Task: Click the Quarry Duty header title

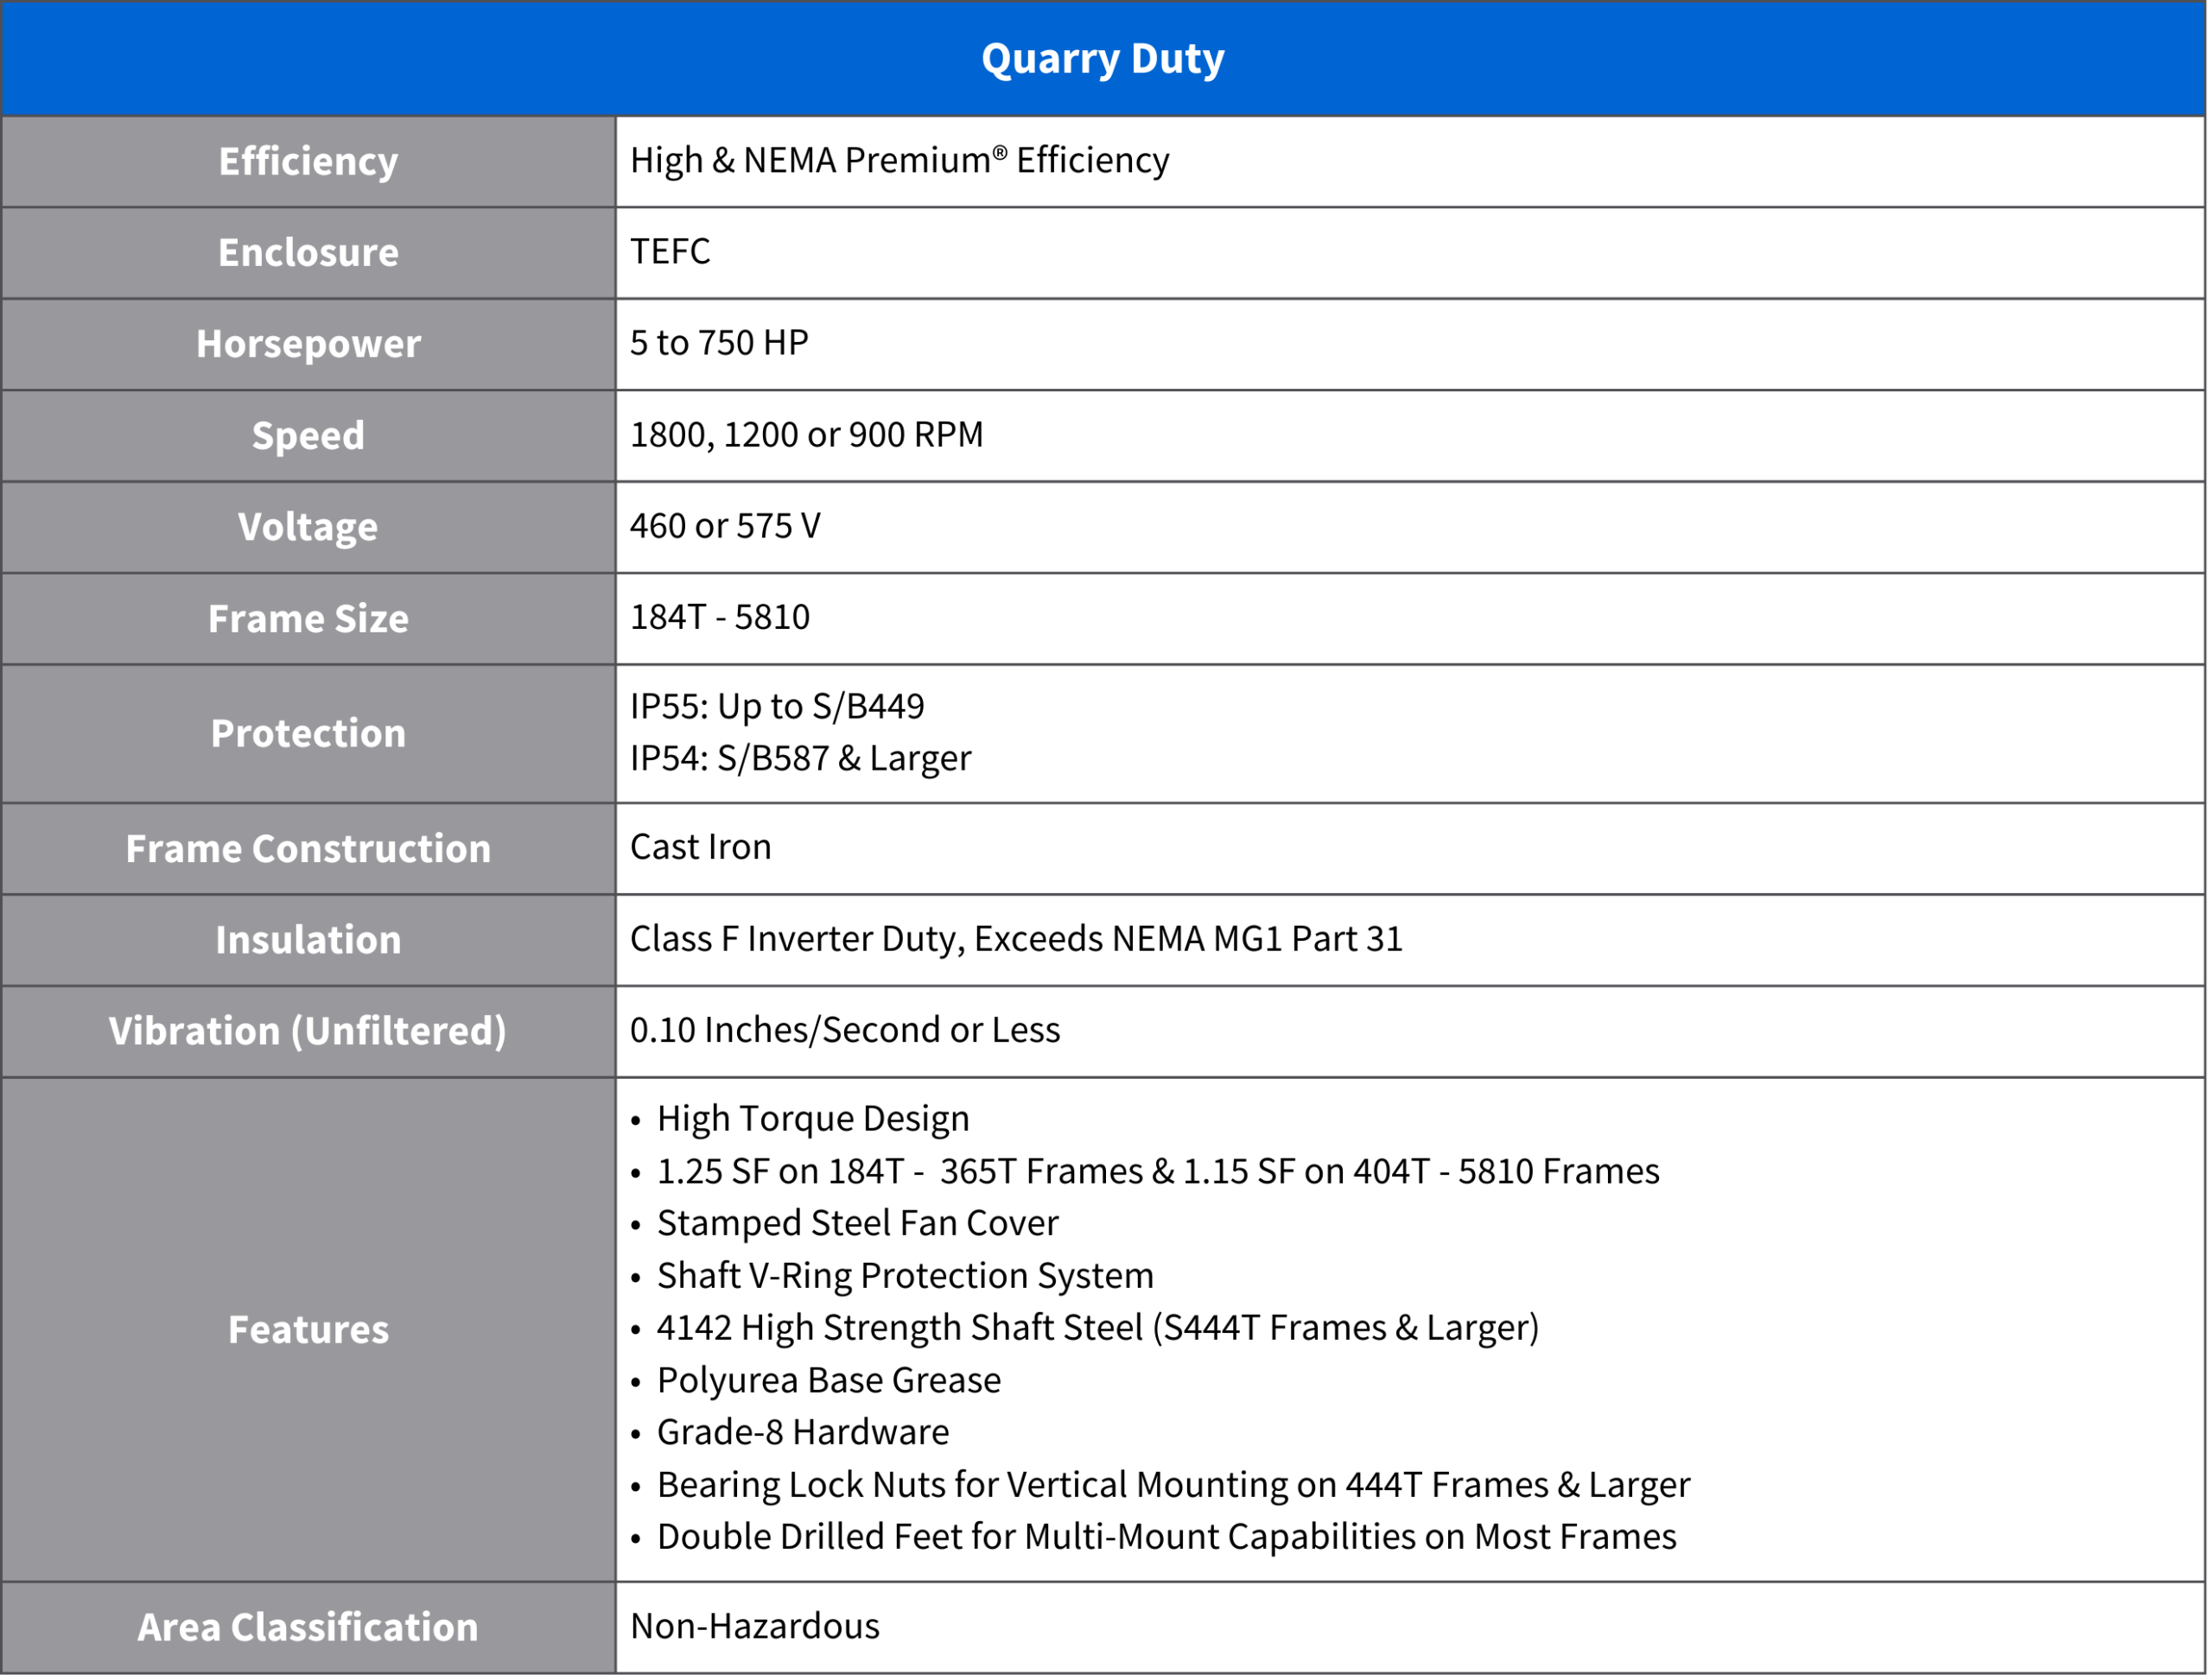Action: (x=1102, y=59)
